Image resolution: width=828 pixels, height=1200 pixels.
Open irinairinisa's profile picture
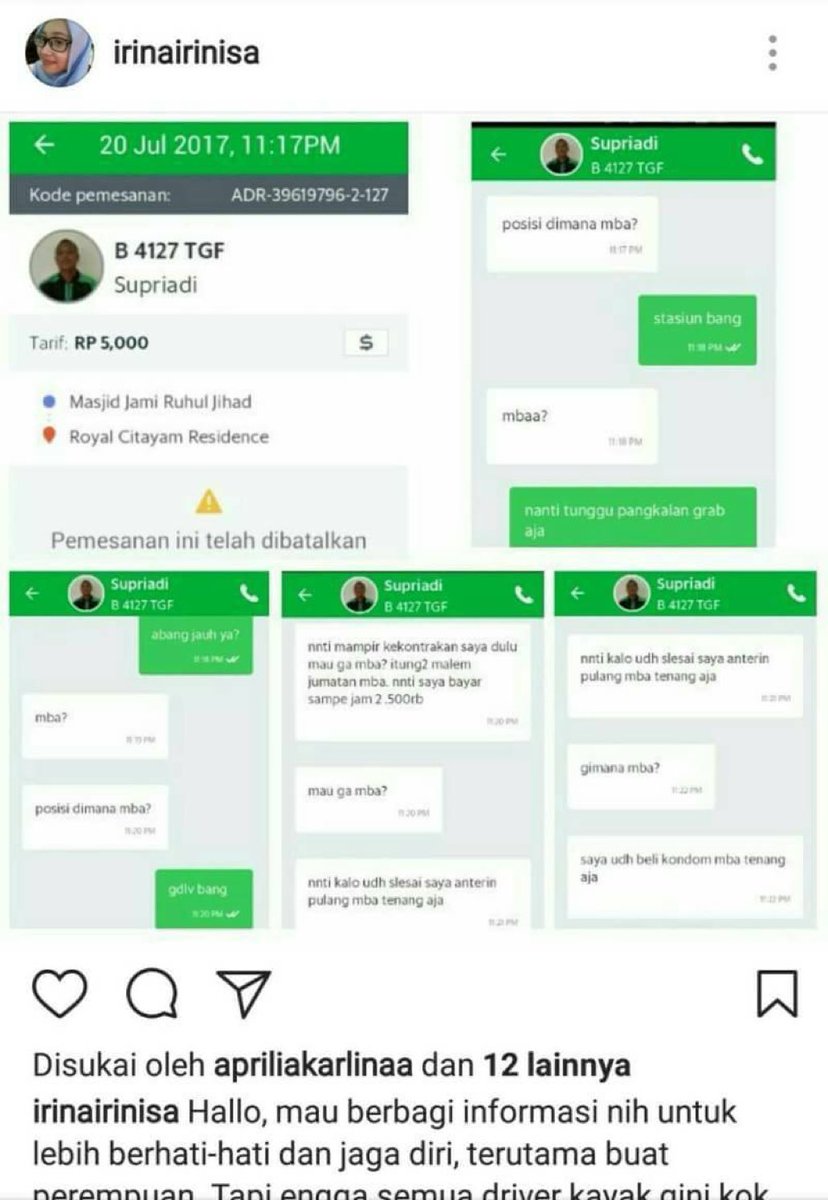click(60, 53)
